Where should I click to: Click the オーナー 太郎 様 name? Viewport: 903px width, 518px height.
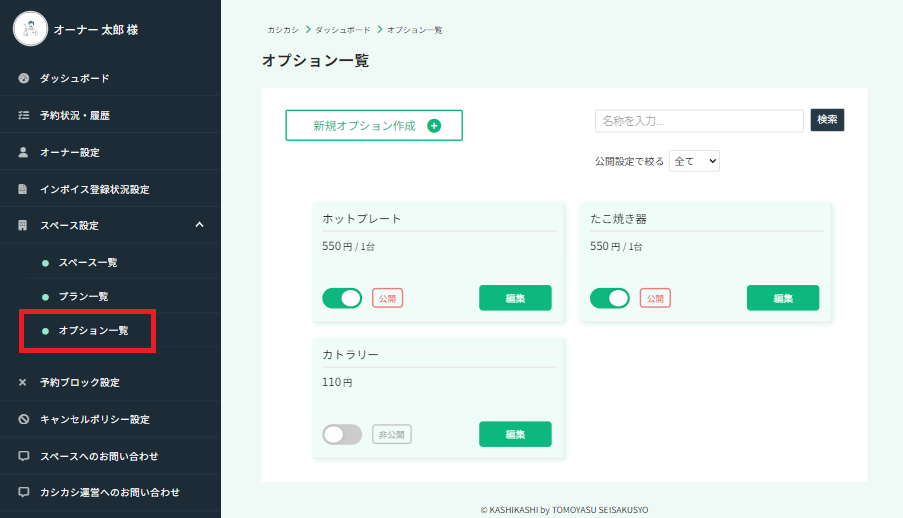[96, 30]
